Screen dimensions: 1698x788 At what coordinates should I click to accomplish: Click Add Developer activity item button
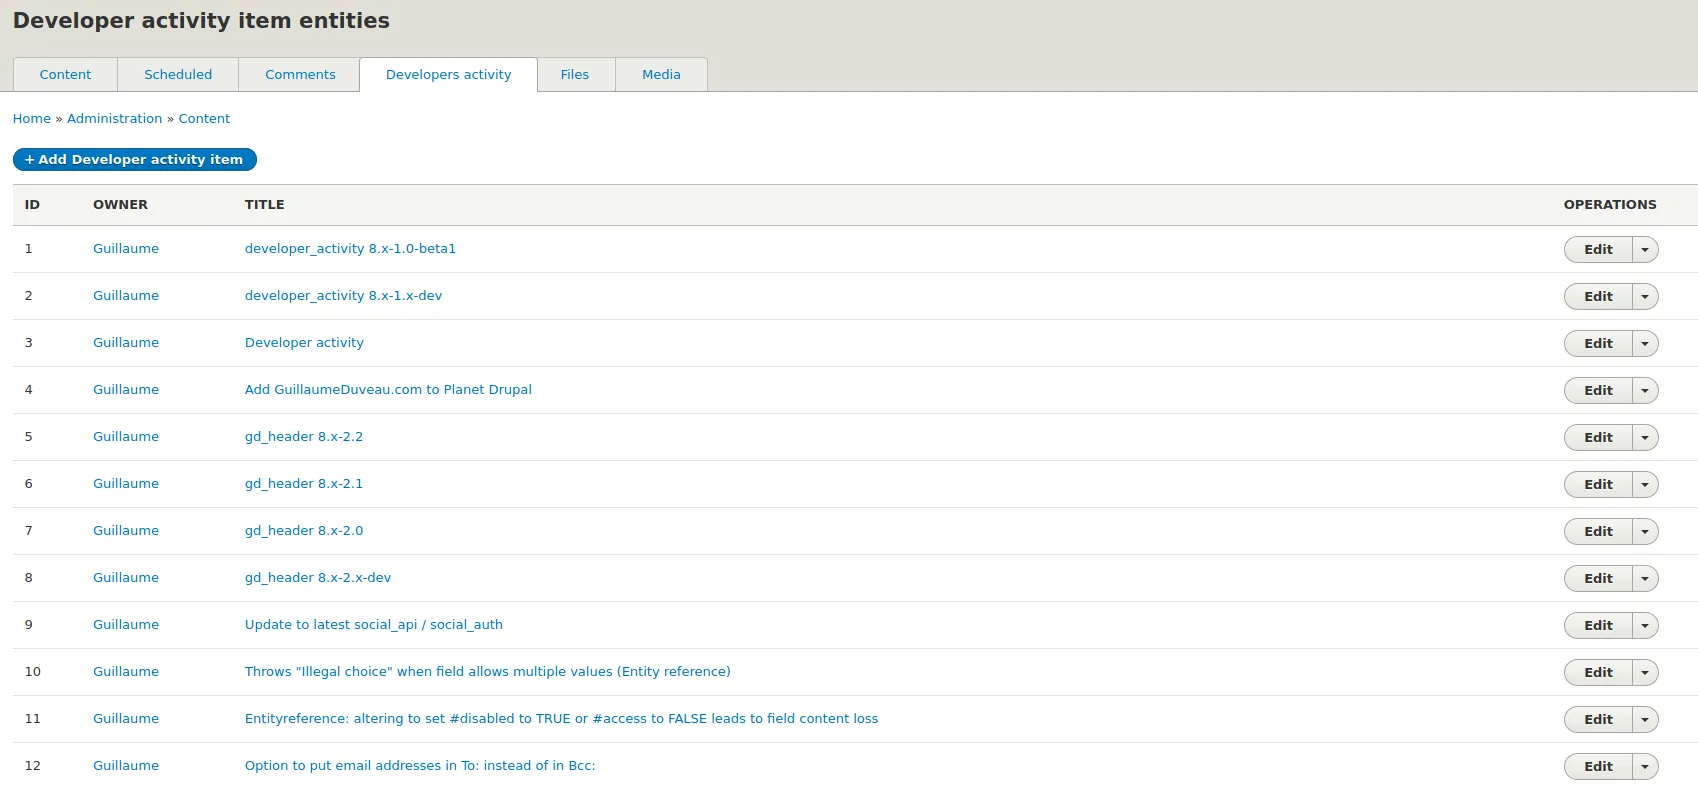(134, 160)
